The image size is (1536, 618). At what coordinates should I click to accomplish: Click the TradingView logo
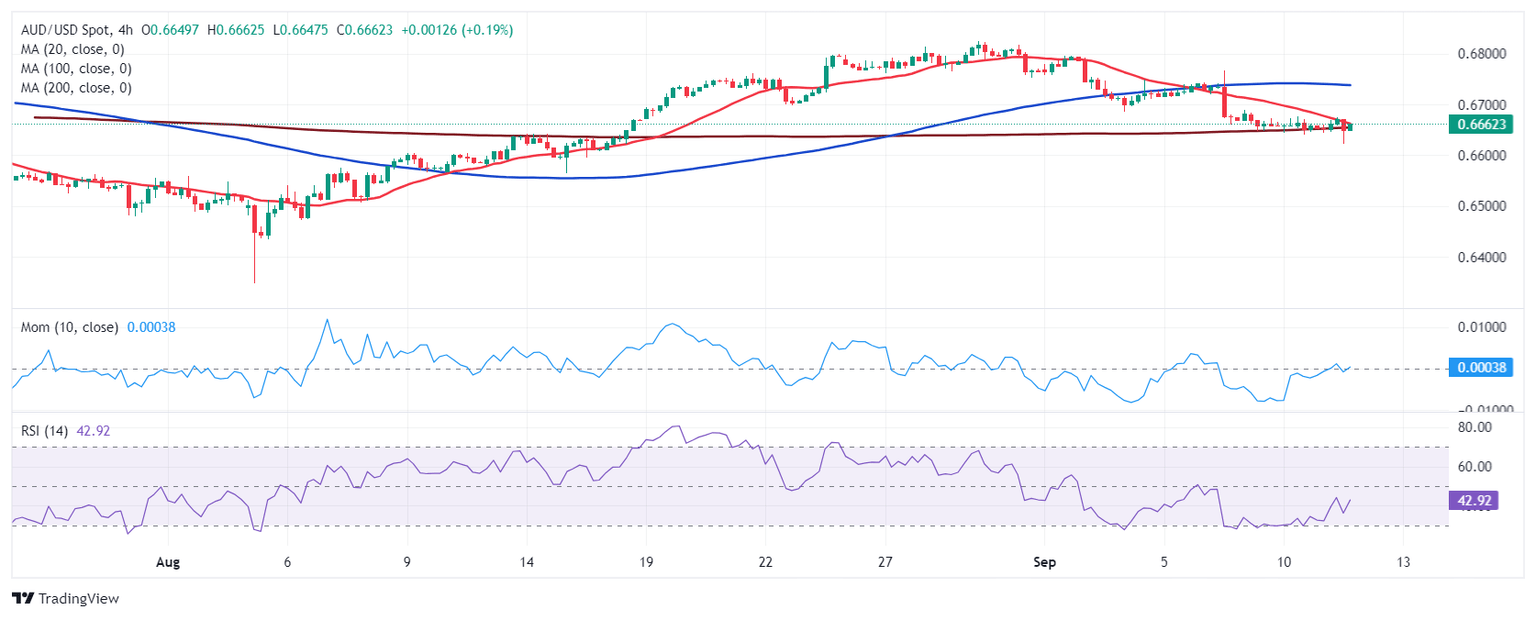click(x=65, y=598)
